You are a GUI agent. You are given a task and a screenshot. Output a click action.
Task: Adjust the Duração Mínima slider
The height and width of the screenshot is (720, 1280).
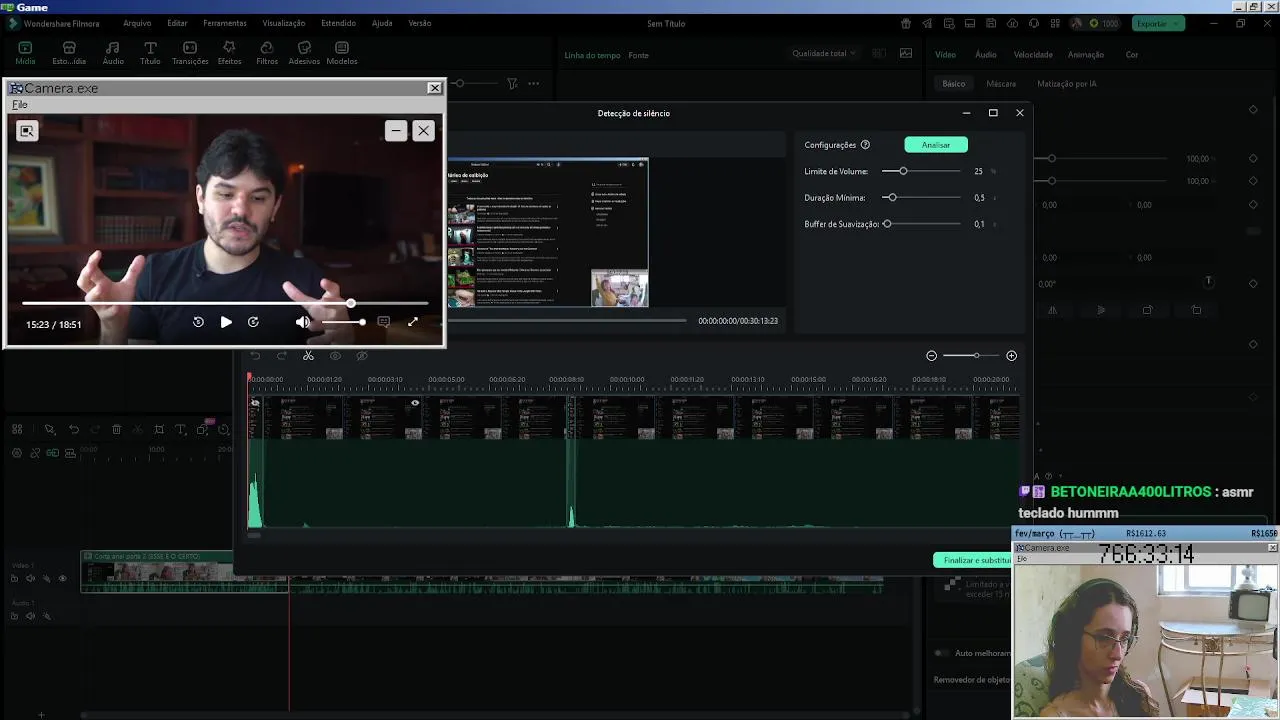[921, 198]
